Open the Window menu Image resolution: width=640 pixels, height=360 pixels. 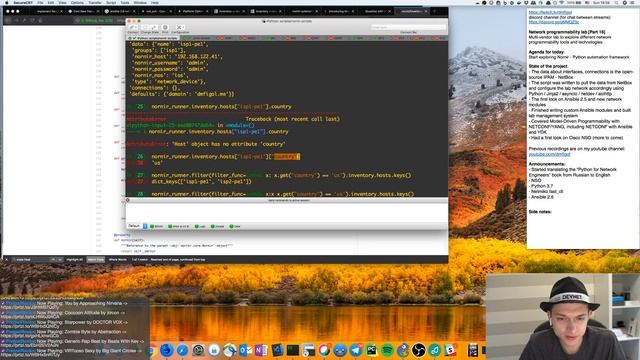140,2
